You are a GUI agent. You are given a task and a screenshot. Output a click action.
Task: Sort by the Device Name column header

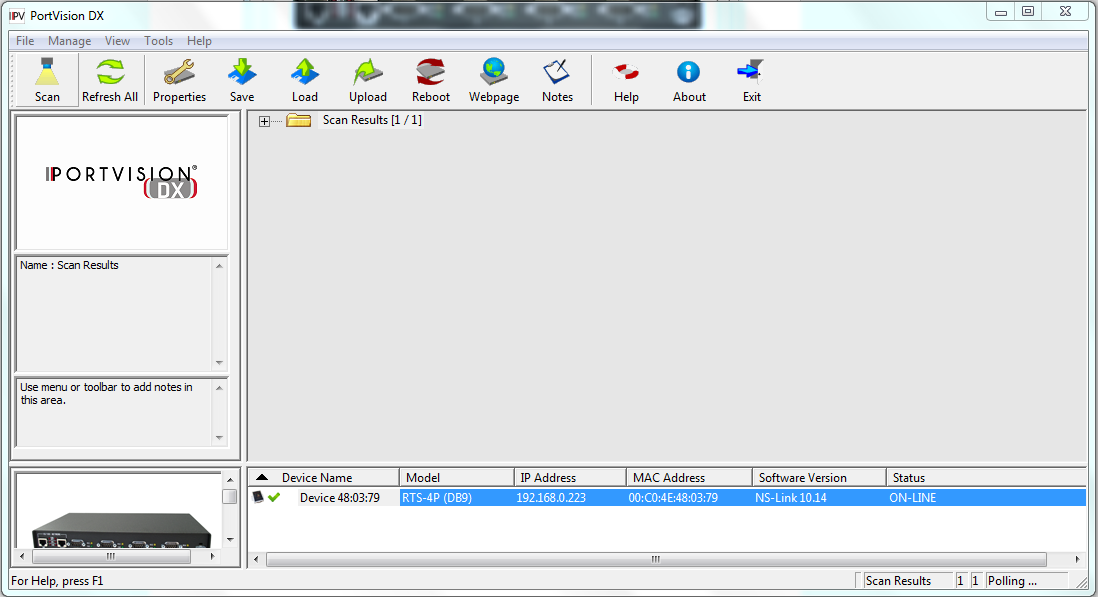click(x=324, y=477)
